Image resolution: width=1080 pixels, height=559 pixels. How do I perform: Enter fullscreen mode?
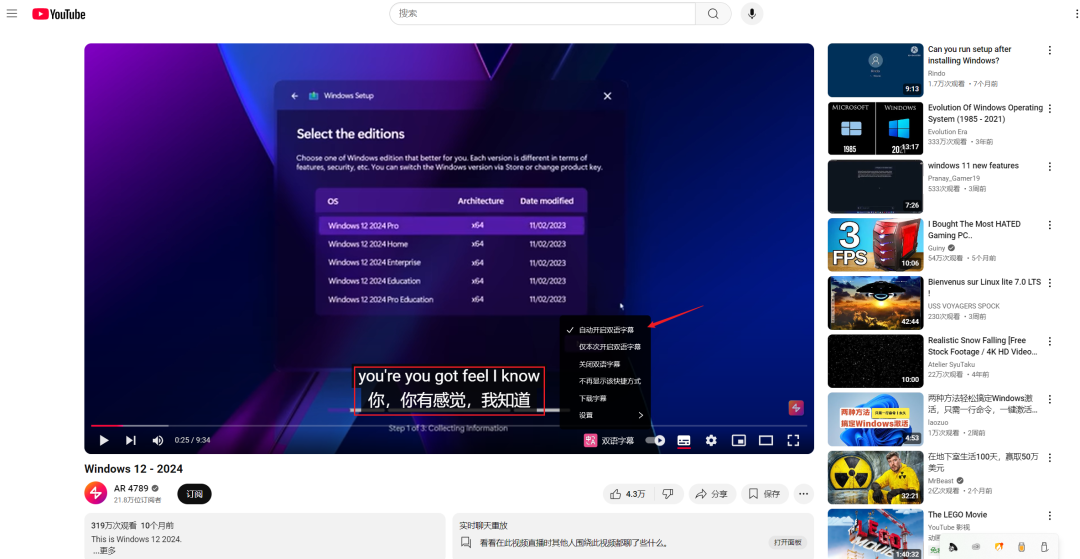[793, 440]
